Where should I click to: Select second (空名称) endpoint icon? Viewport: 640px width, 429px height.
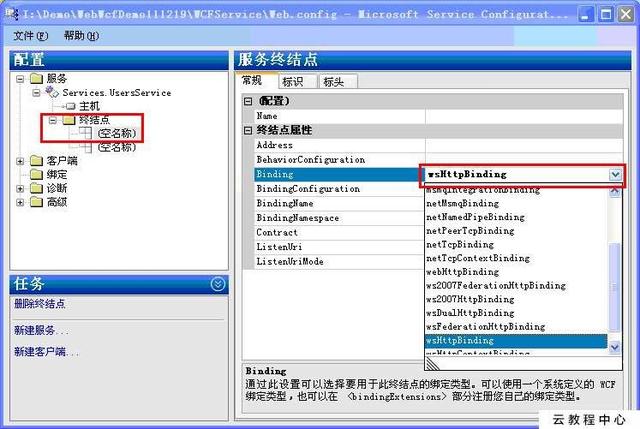(x=86, y=147)
